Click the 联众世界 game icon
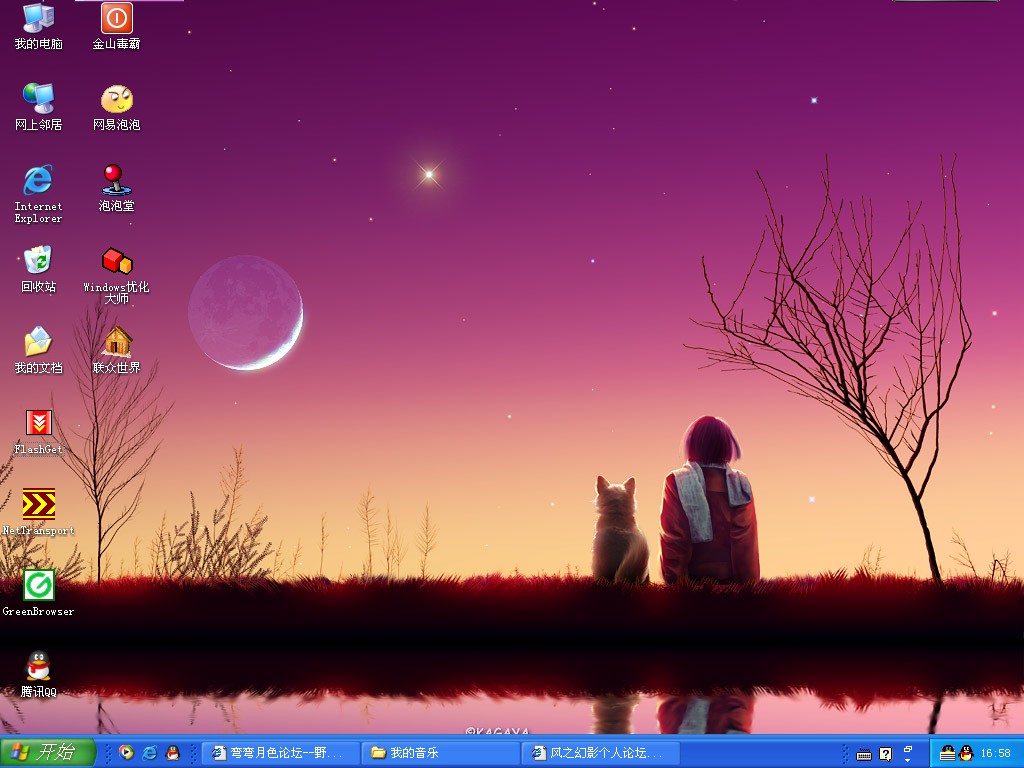 (117, 342)
